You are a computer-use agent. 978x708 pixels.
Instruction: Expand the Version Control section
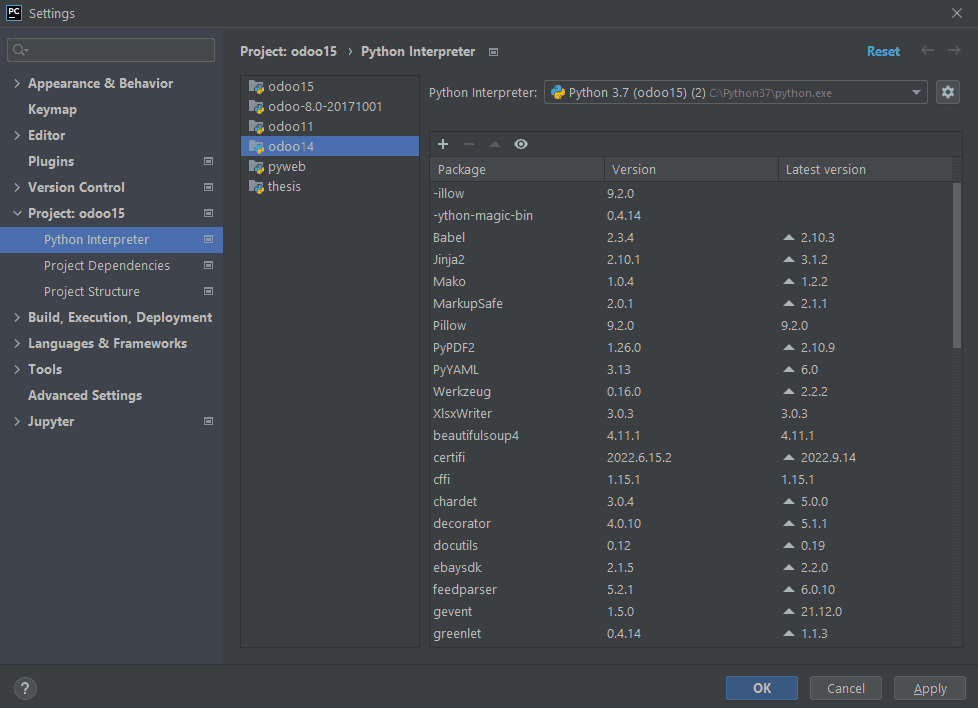(x=17, y=187)
